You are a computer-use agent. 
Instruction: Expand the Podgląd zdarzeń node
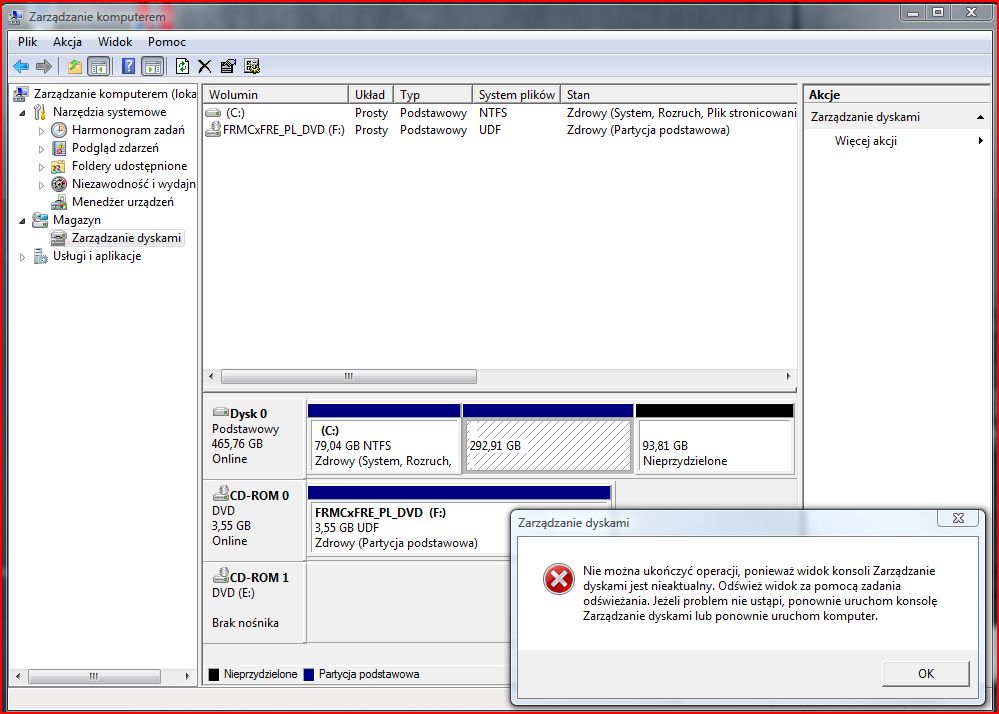point(41,148)
